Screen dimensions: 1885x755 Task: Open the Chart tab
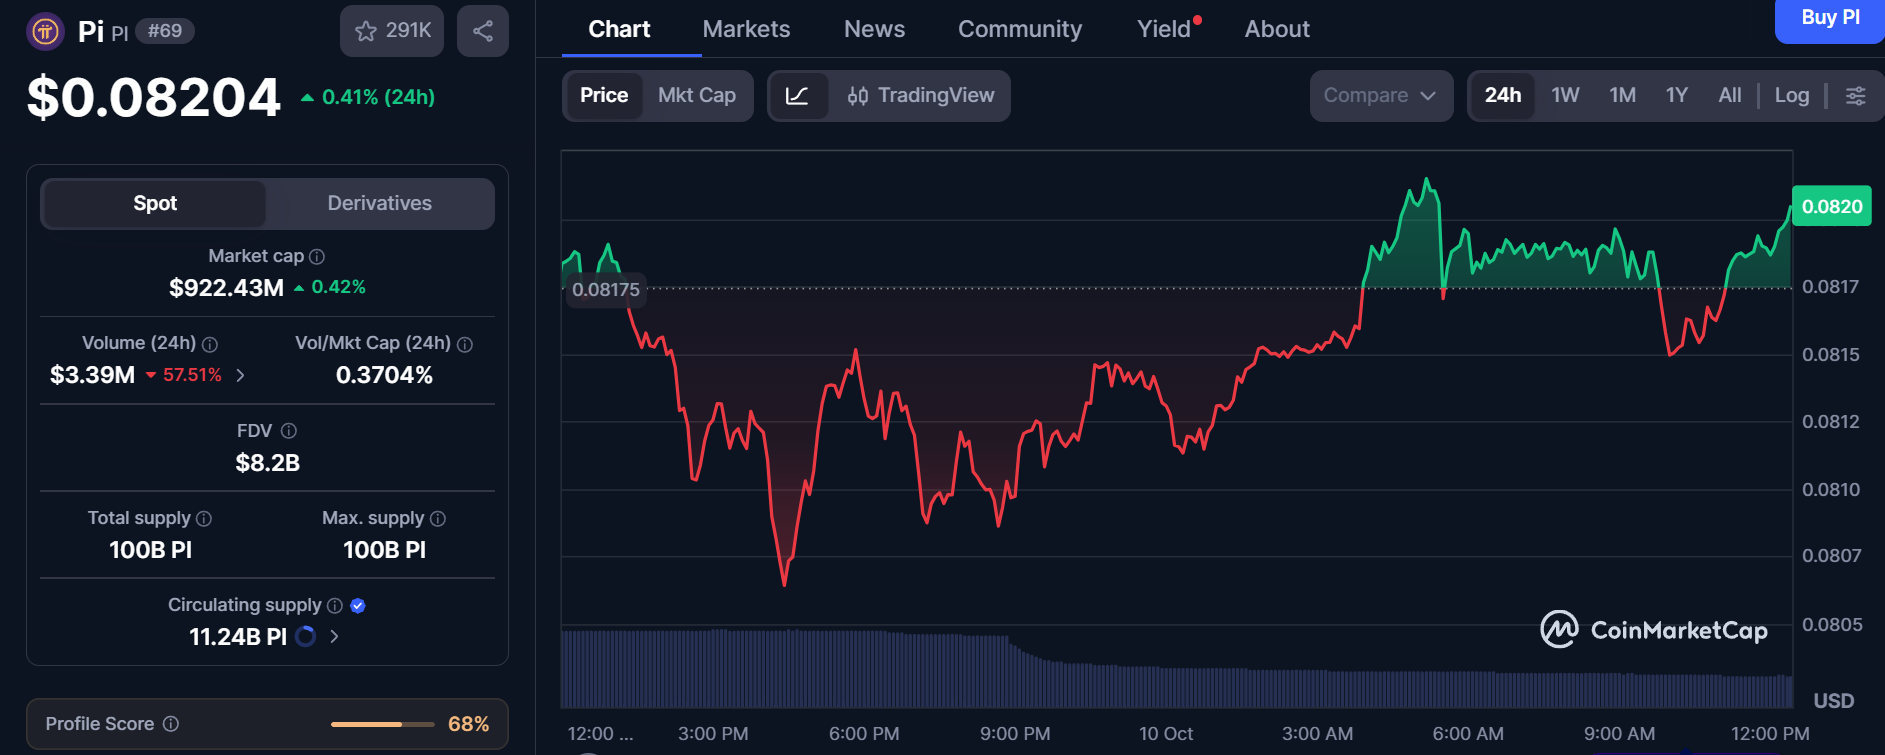(619, 30)
